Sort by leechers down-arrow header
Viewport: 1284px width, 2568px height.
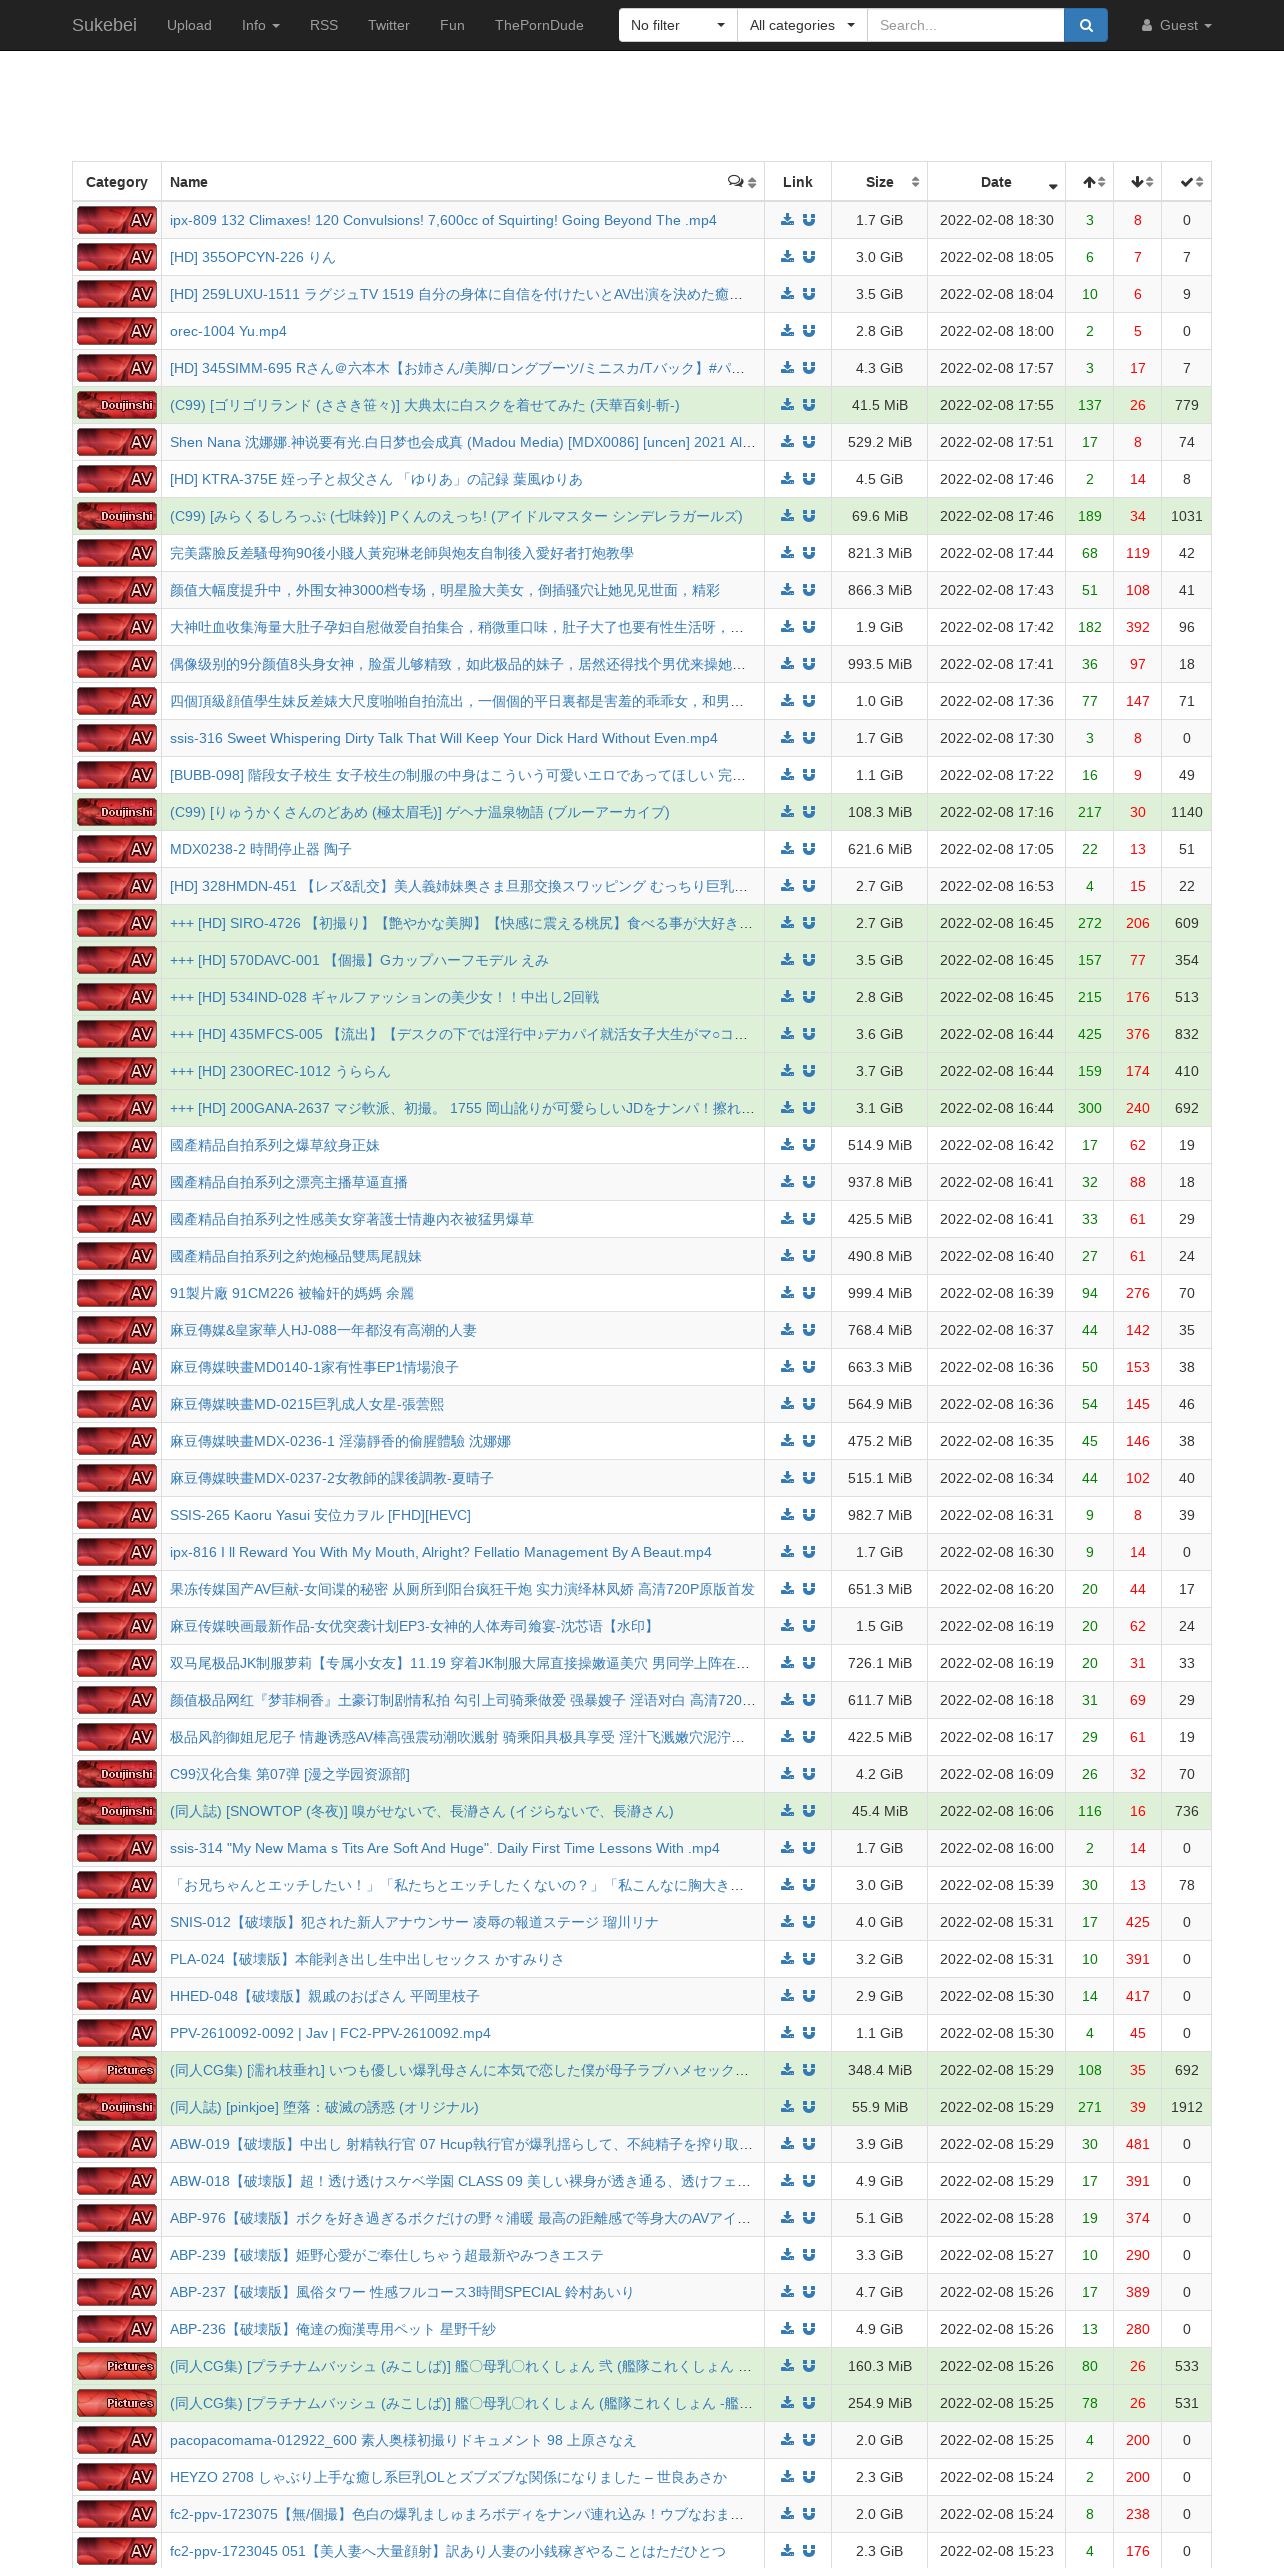tap(1138, 182)
